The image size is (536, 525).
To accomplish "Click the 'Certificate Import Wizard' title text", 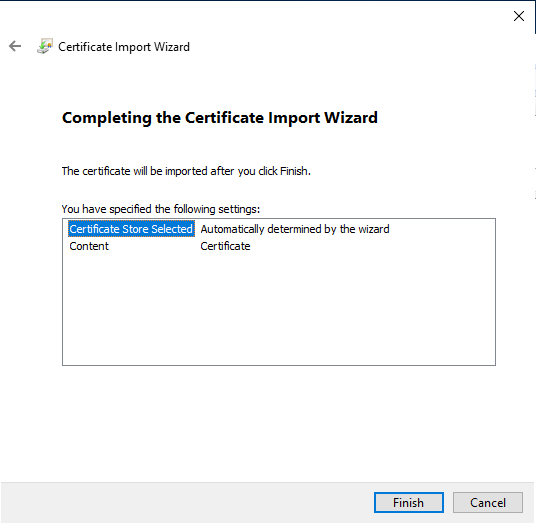I will point(124,47).
